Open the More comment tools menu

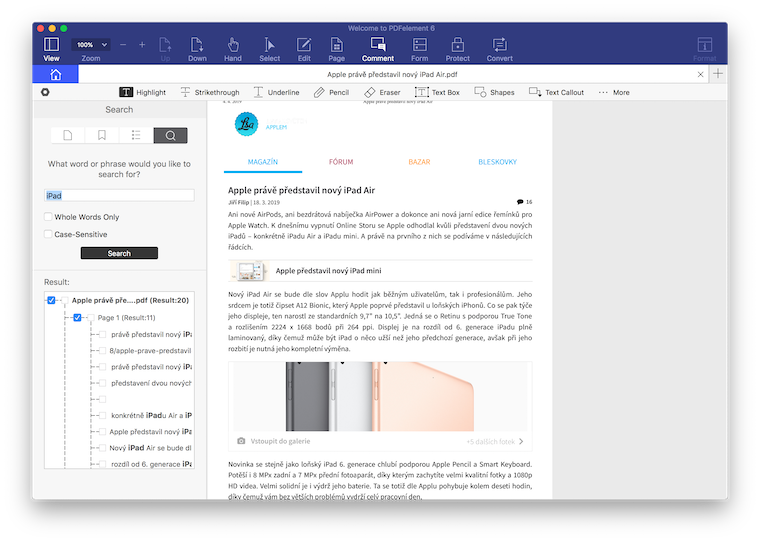pos(614,92)
